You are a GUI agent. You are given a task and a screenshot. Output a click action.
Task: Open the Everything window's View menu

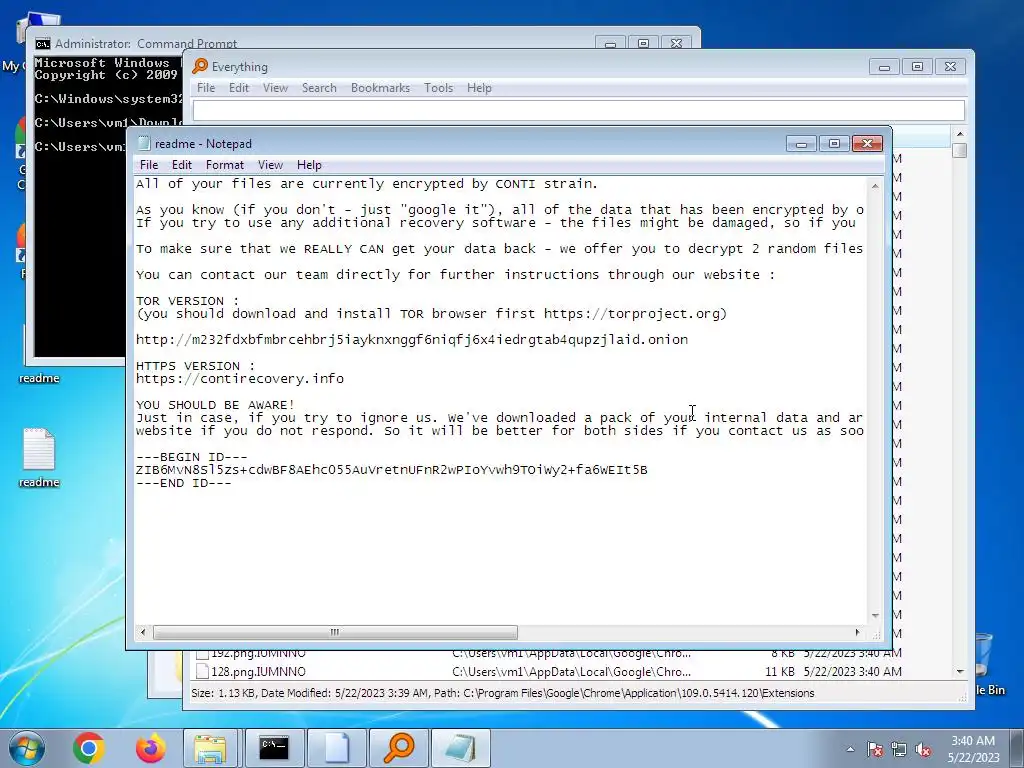tap(275, 88)
